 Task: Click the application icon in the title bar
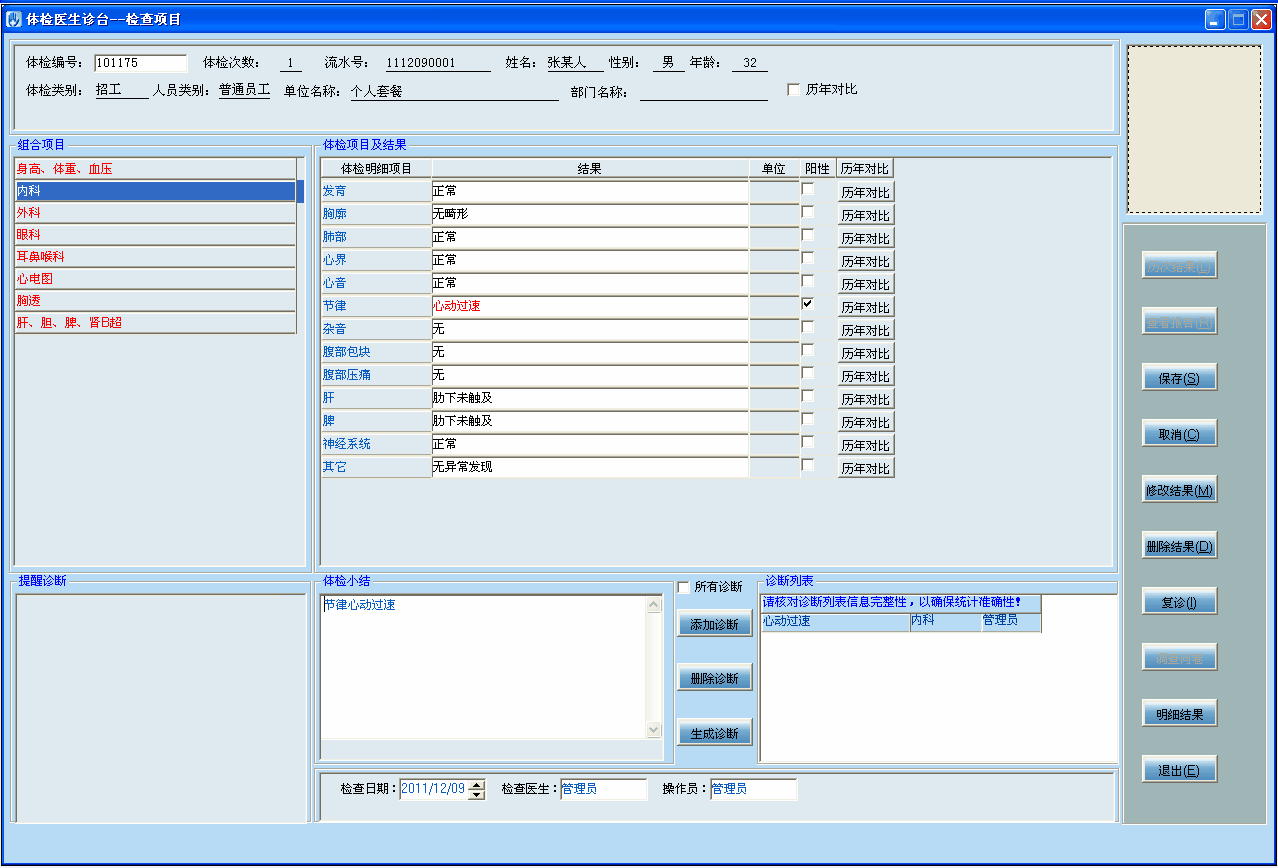[x=14, y=19]
